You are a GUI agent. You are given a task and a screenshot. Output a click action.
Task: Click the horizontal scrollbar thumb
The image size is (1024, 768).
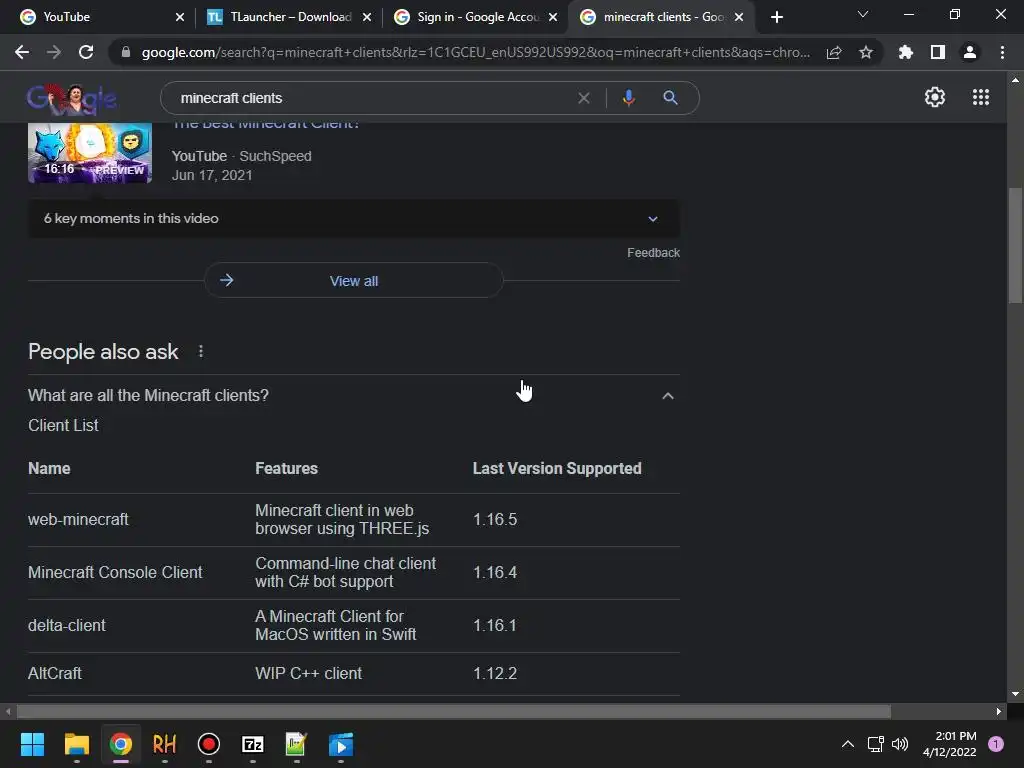[454, 711]
